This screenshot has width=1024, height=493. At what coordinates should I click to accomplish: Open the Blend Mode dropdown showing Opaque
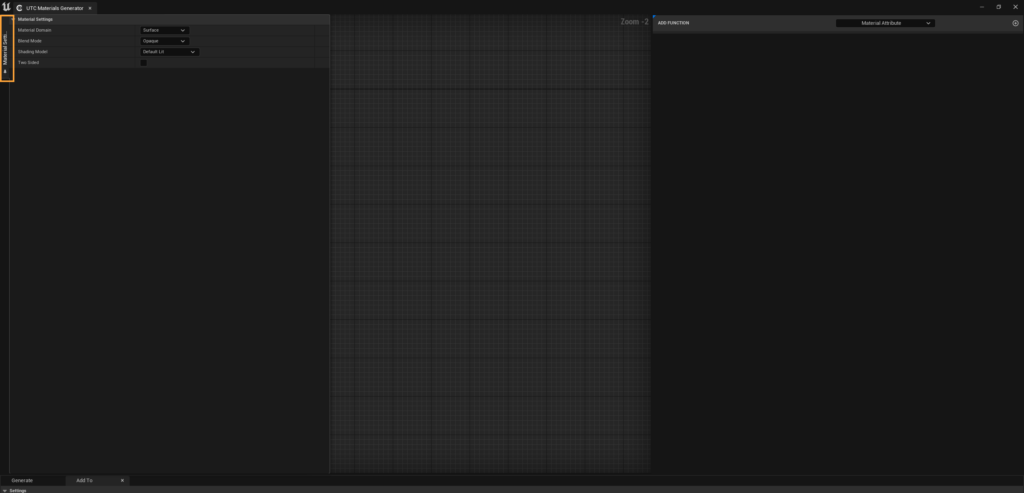coord(165,40)
